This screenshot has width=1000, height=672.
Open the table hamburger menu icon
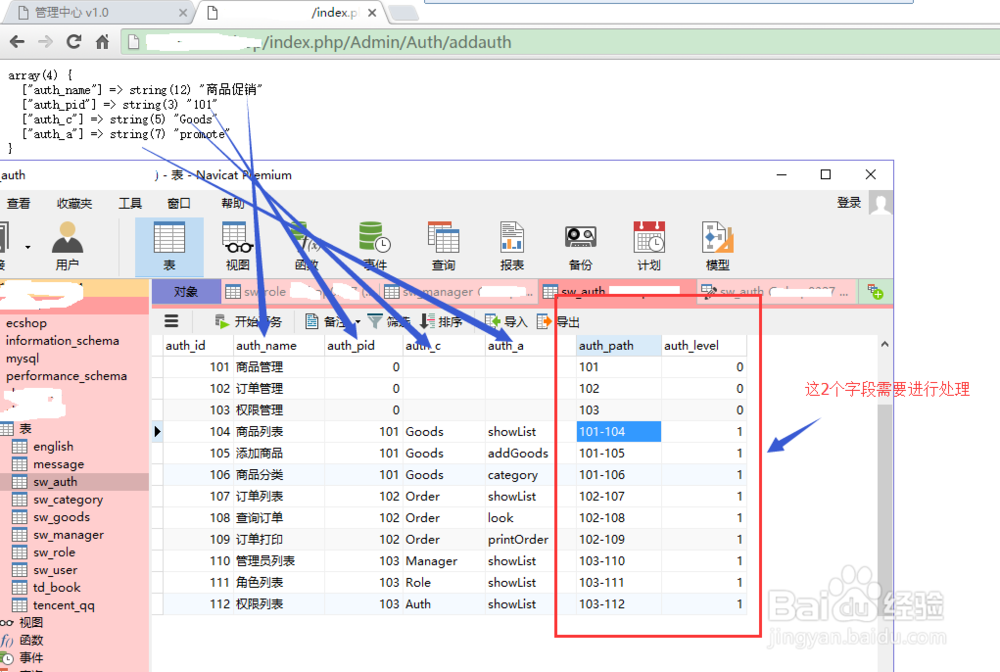(172, 321)
